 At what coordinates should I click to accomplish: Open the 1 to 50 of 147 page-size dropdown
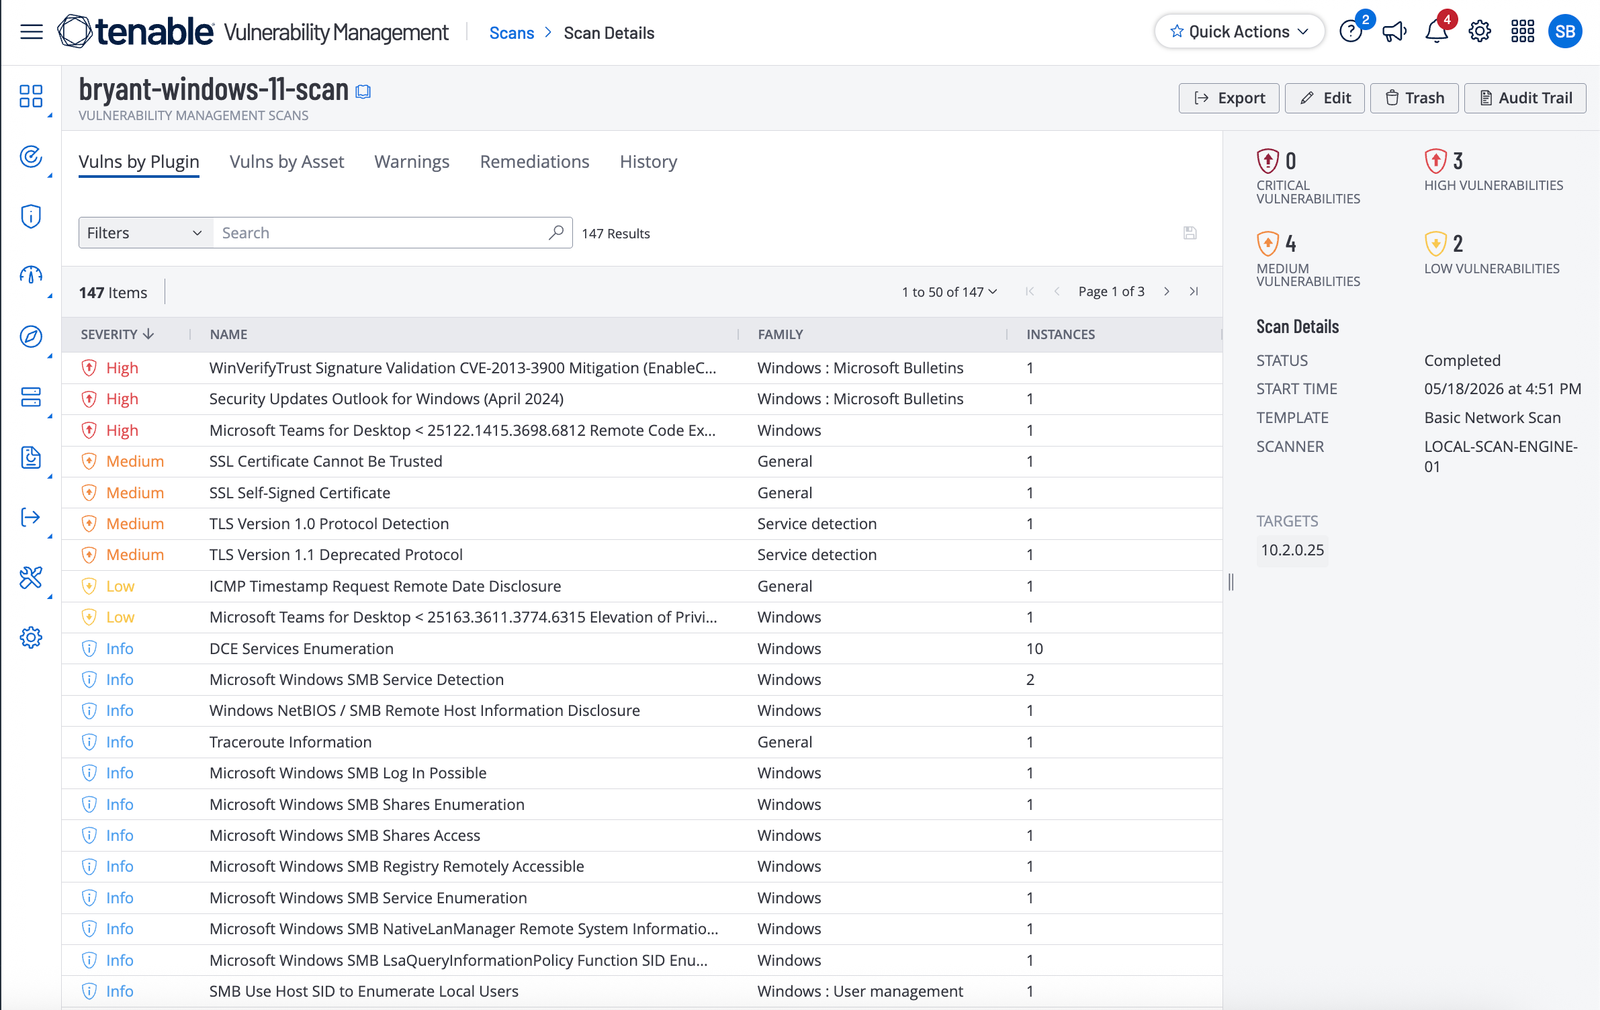click(x=949, y=291)
